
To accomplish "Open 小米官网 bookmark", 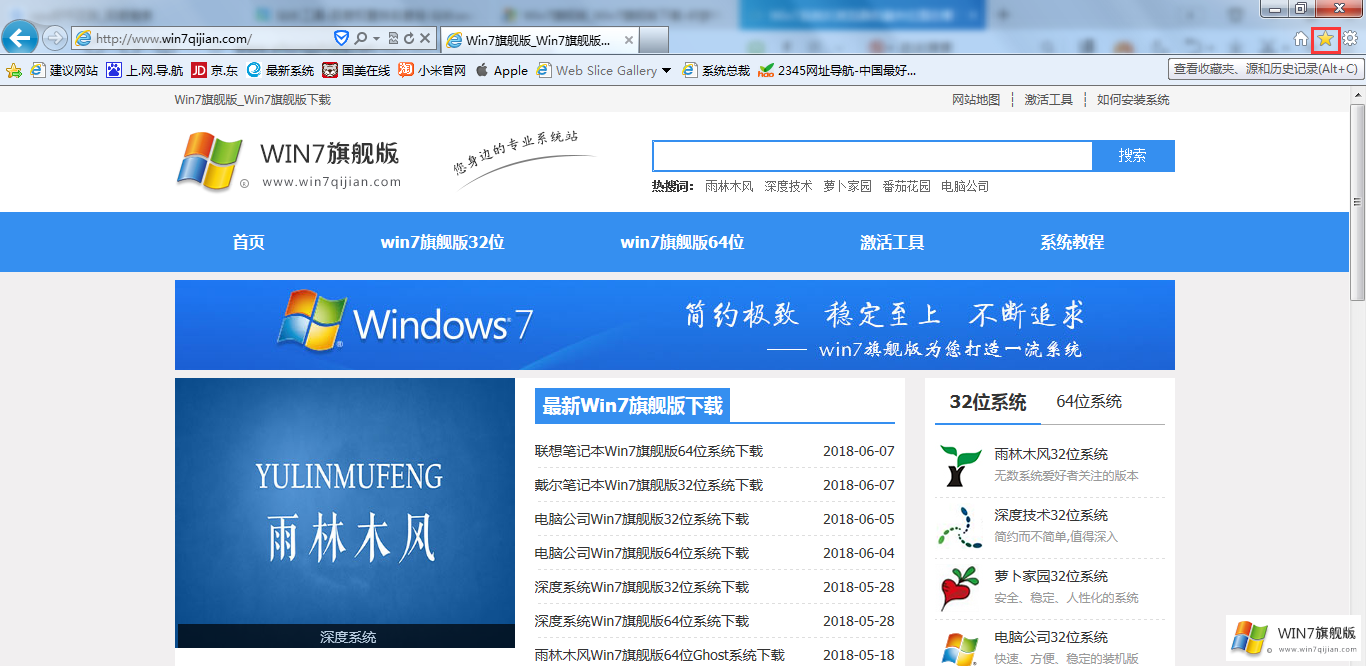I will click(x=432, y=70).
